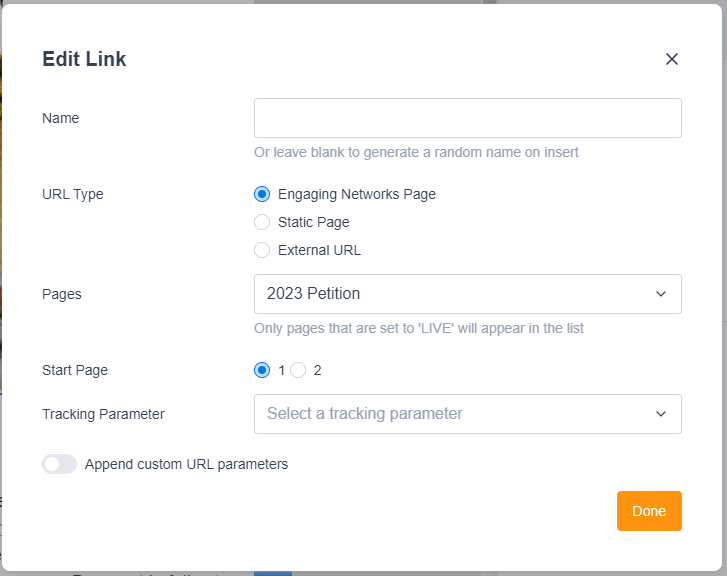Screen dimensions: 727x576
Task: Click the 'Tracking Parameter' field label
Action: pos(103,414)
